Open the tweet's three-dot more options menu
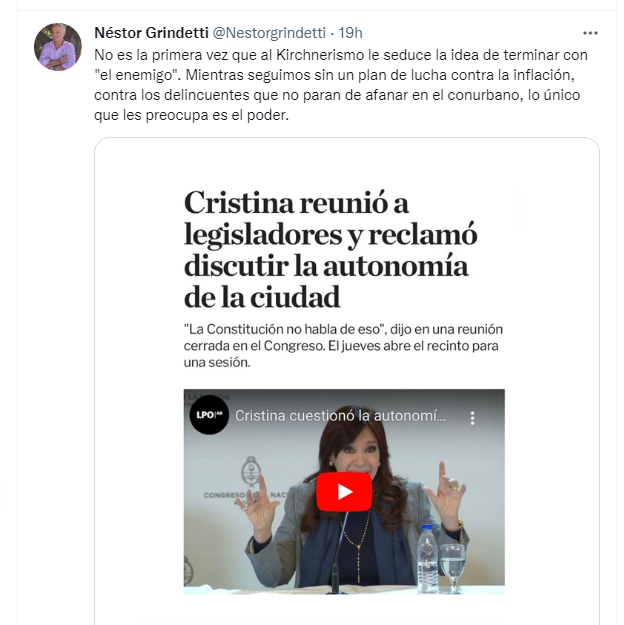This screenshot has width=624, height=625. pos(590,33)
